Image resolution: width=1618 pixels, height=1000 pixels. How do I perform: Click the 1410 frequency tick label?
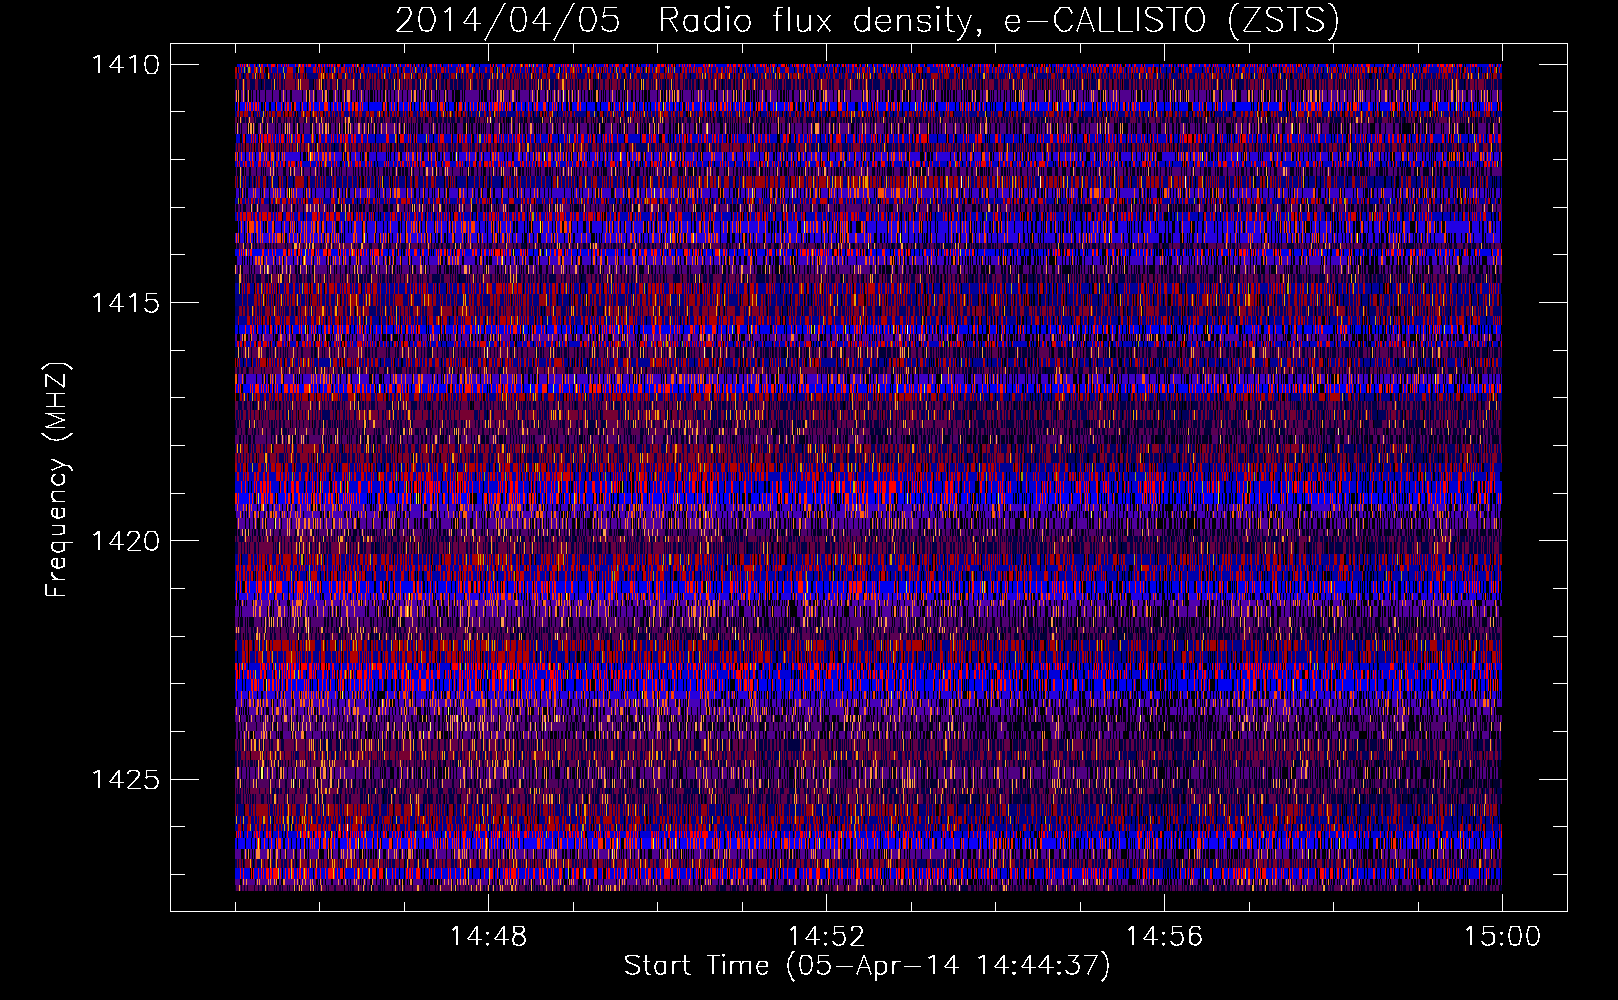tap(126, 65)
